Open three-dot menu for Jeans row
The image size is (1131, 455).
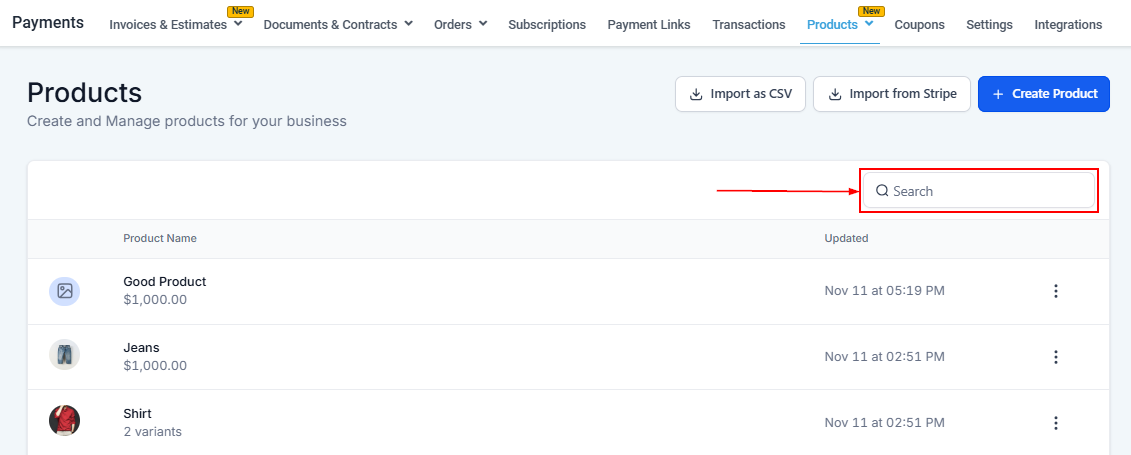[1055, 357]
